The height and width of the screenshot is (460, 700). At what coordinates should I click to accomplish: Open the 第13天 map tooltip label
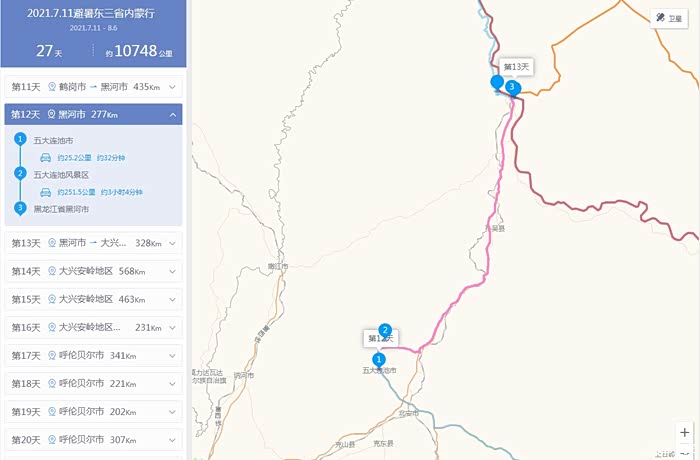(x=516, y=67)
